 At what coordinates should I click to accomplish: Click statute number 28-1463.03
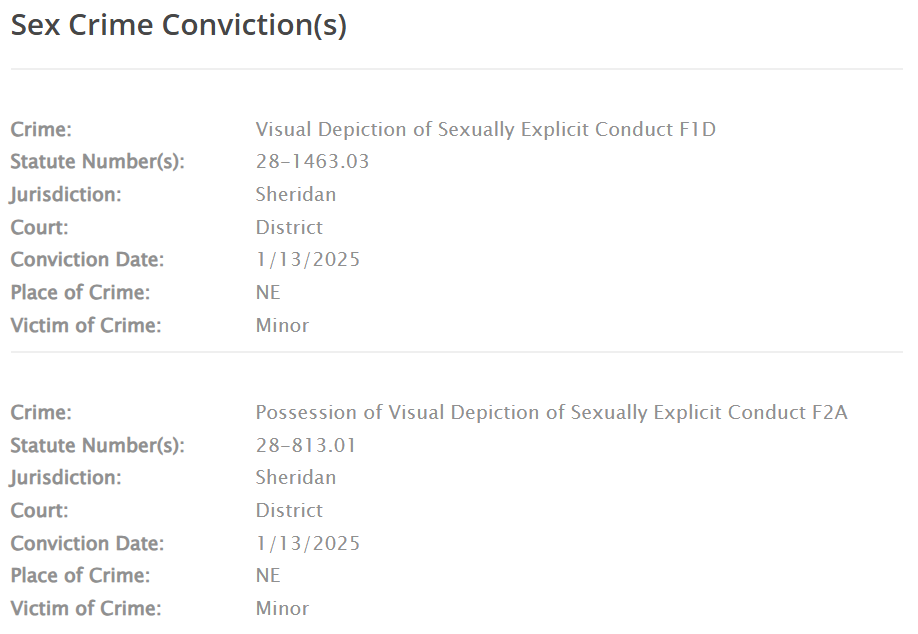[x=312, y=162]
